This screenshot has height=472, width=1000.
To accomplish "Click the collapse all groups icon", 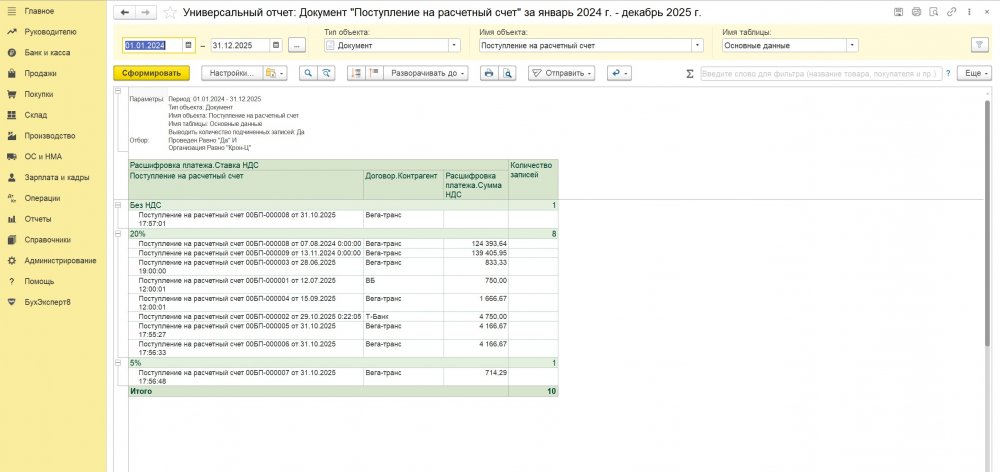I will click(374, 73).
